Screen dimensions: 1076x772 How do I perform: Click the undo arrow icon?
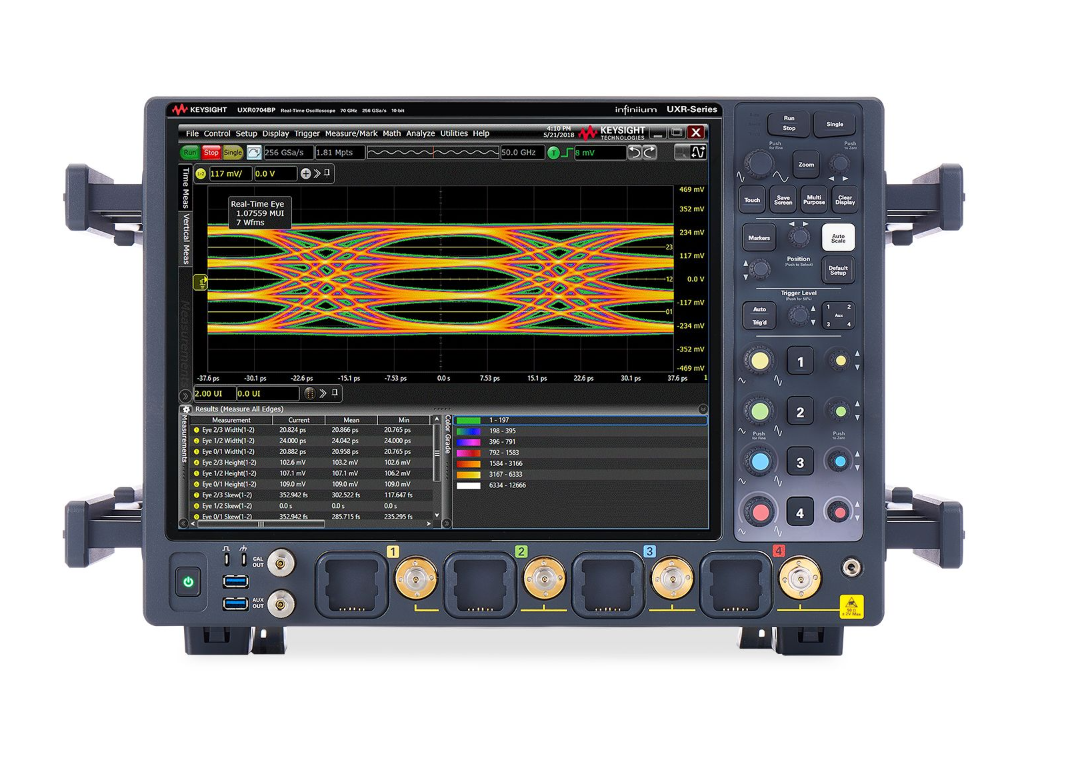pos(636,153)
